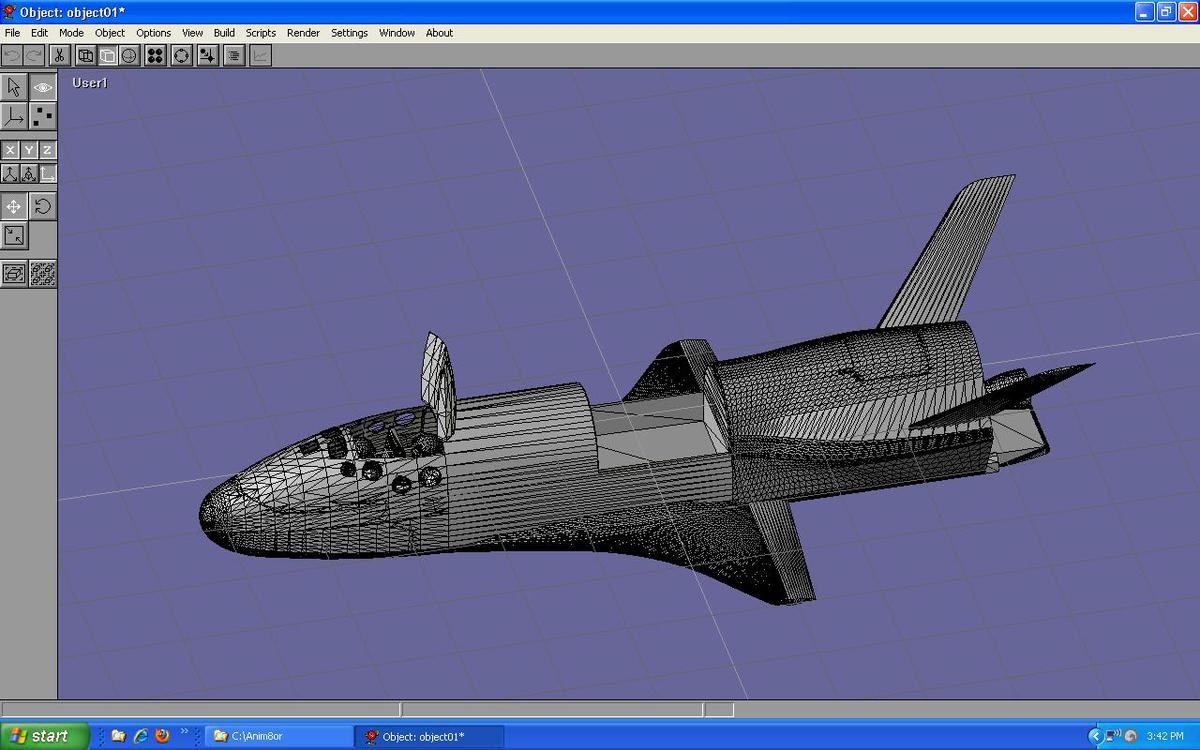
Task: Click the snap to grid toolbar icon
Action: coord(207,56)
